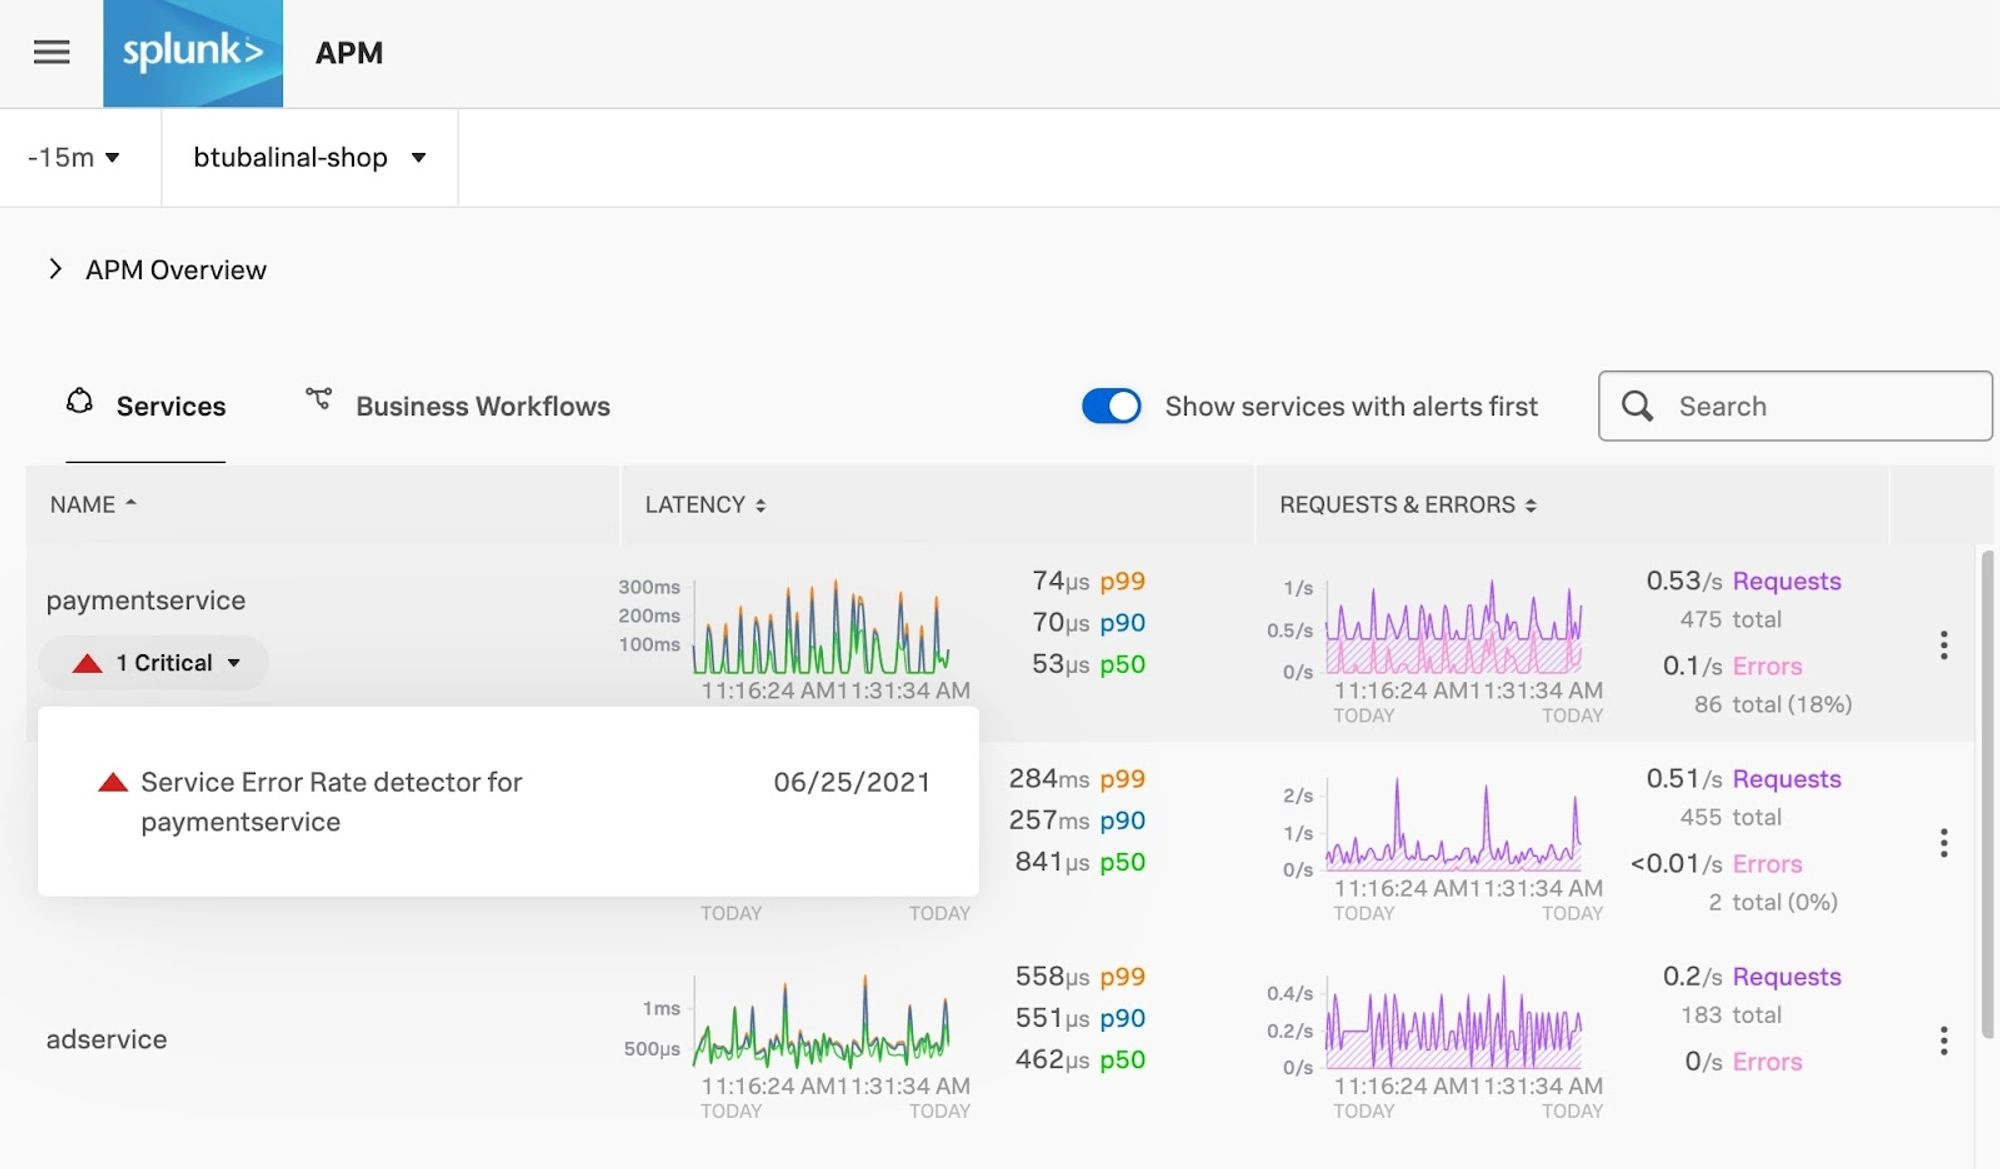2000x1169 pixels.
Task: Collapse the 1 Critical alert dropdown
Action: (x=154, y=663)
